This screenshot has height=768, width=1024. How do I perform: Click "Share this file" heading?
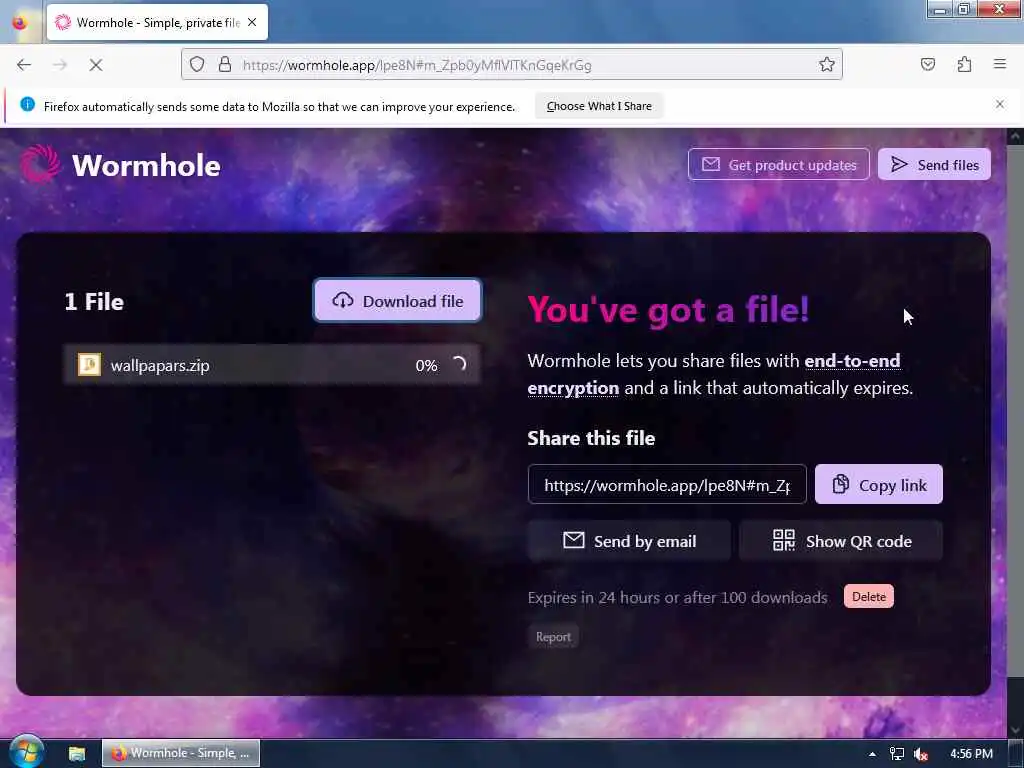591,438
